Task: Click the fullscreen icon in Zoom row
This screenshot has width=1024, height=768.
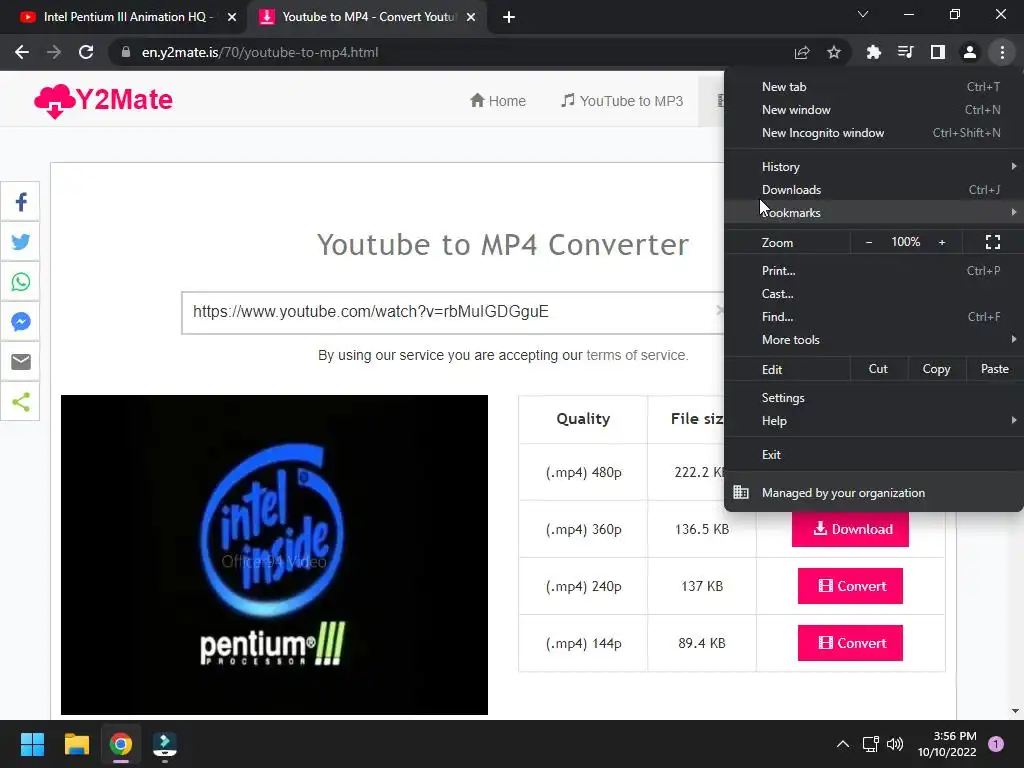Action: point(993,242)
